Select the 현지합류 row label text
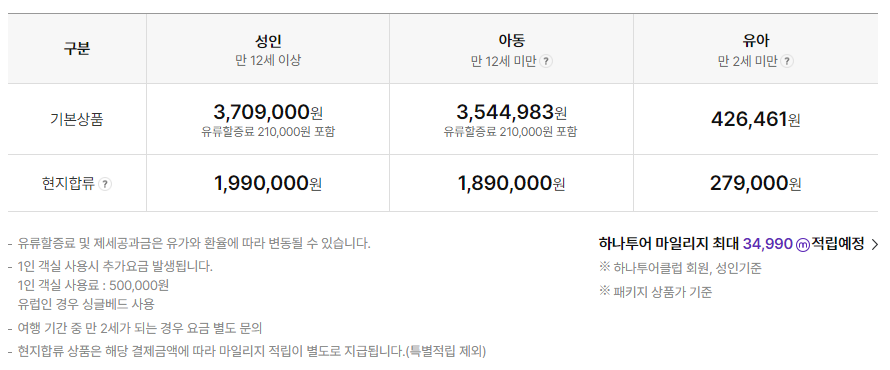 click(x=68, y=184)
